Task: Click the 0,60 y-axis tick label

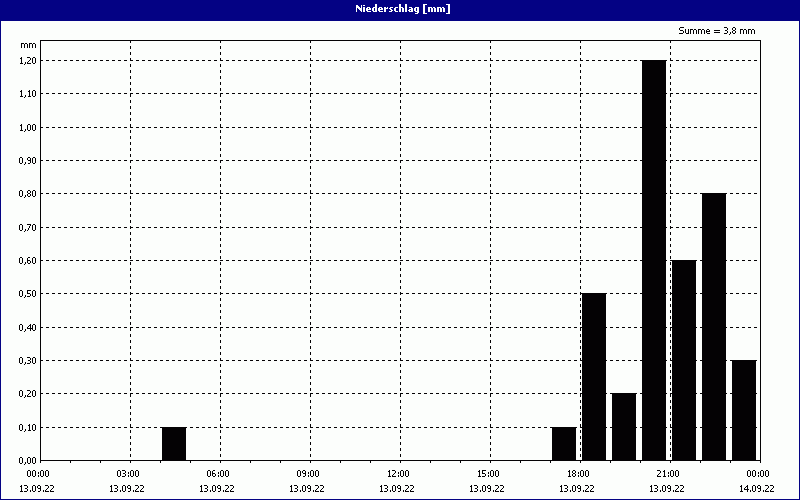Action: 26,260
